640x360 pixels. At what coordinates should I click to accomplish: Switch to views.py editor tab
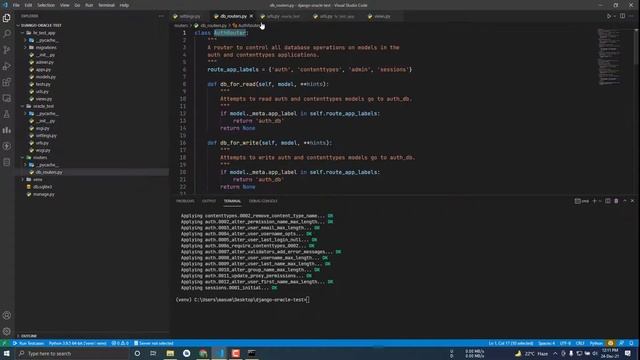coord(380,16)
